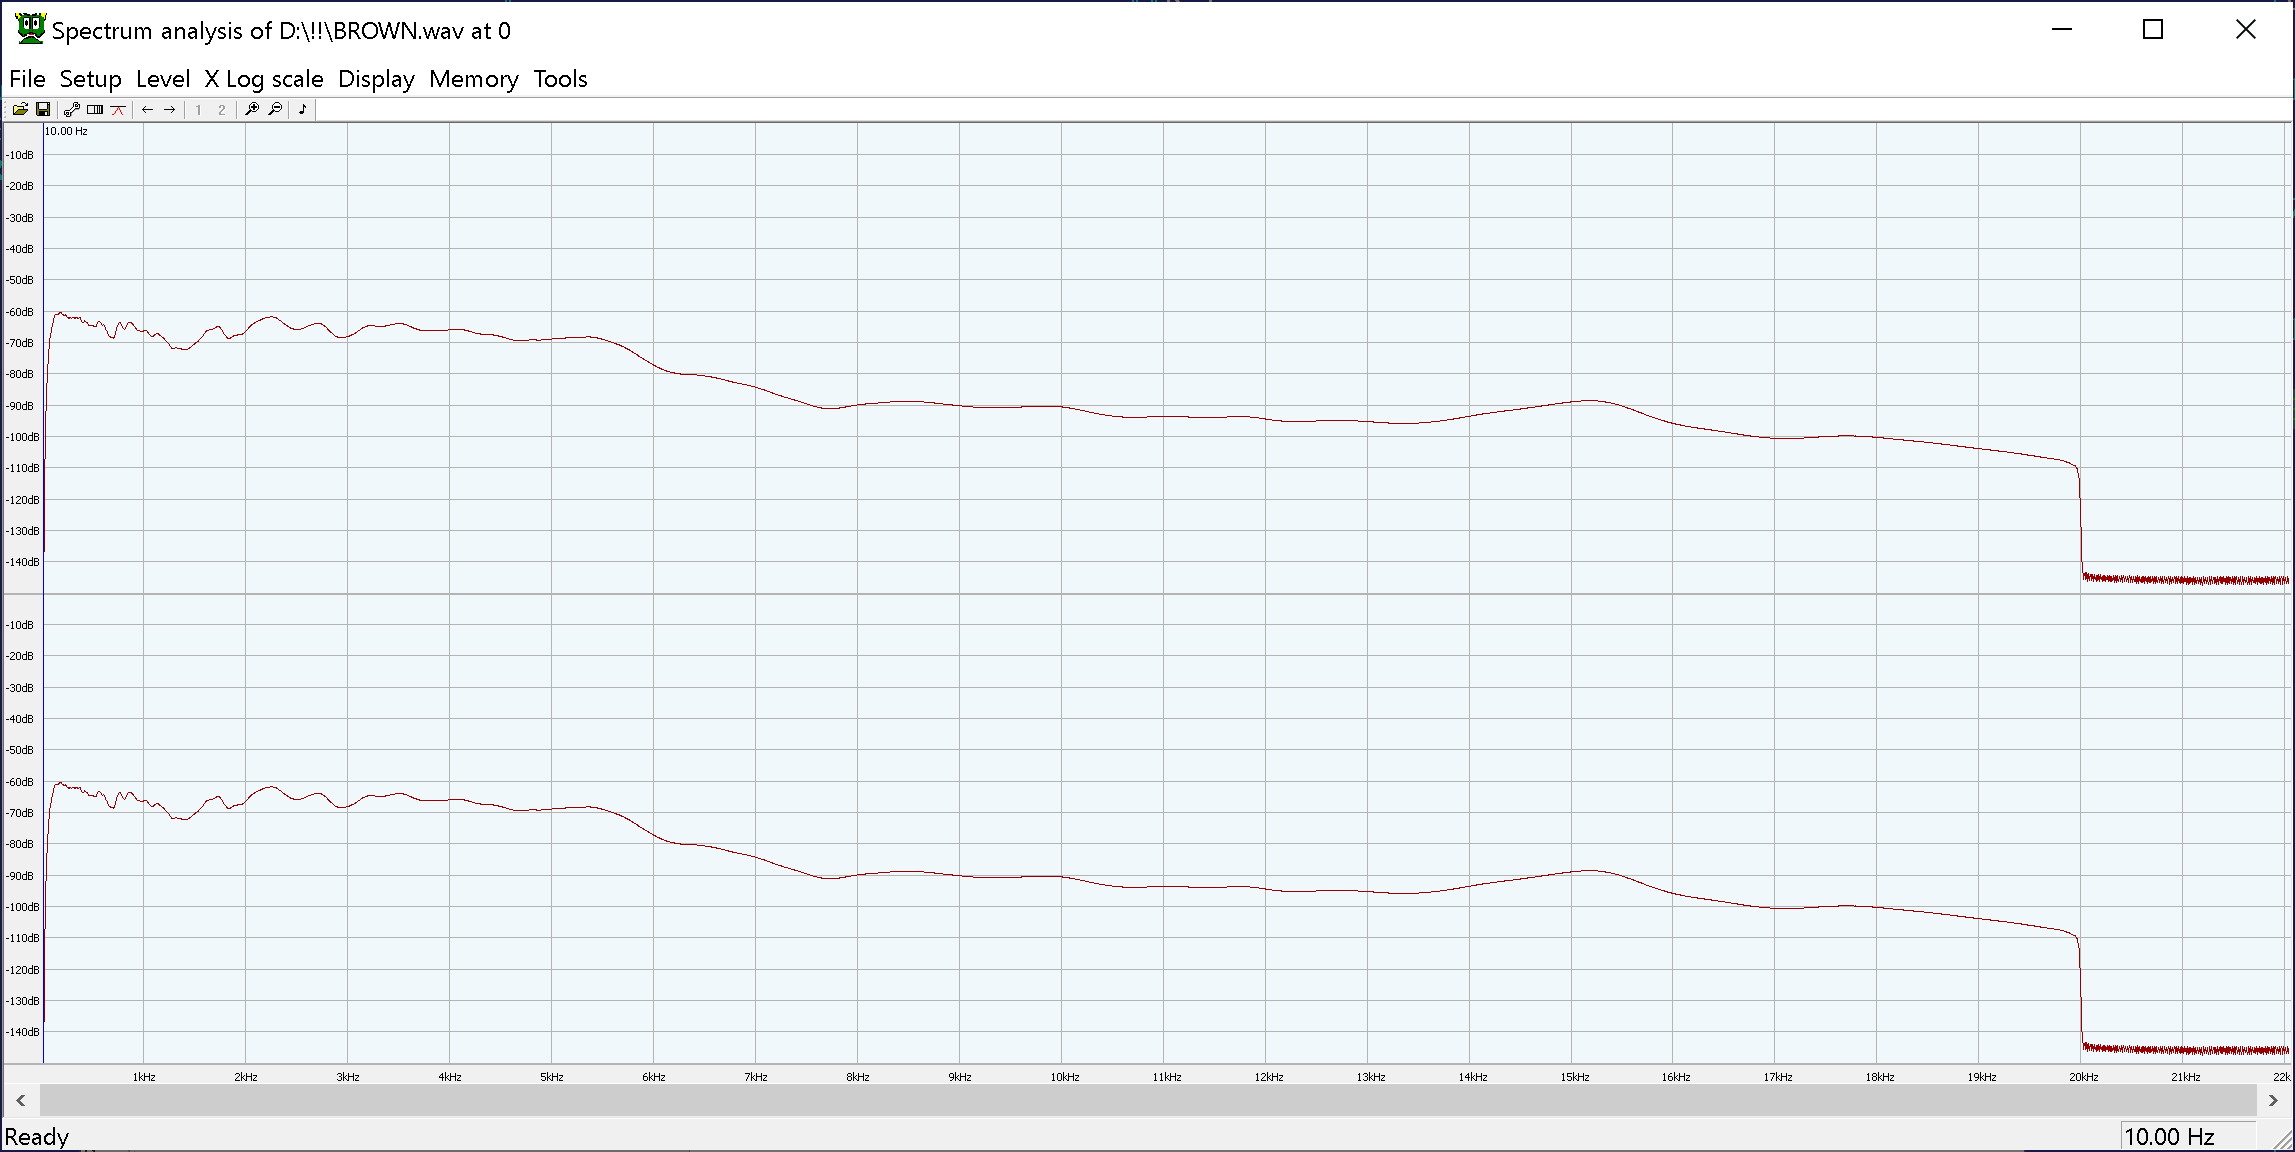Click the X Log scale menu item
This screenshot has height=1152, width=2295.
tap(264, 79)
